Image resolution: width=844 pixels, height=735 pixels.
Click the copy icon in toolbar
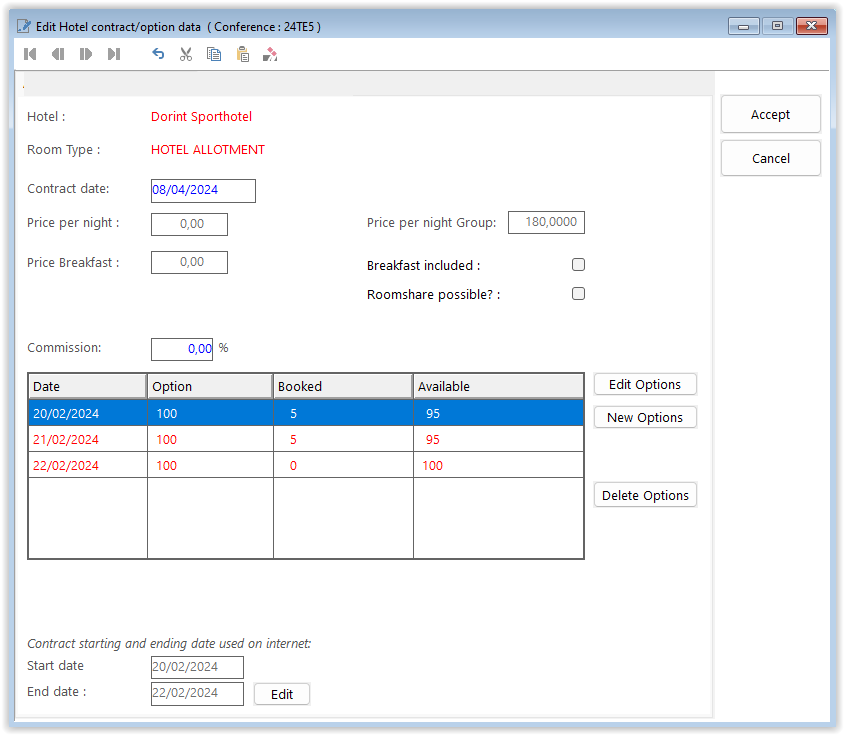click(x=214, y=54)
